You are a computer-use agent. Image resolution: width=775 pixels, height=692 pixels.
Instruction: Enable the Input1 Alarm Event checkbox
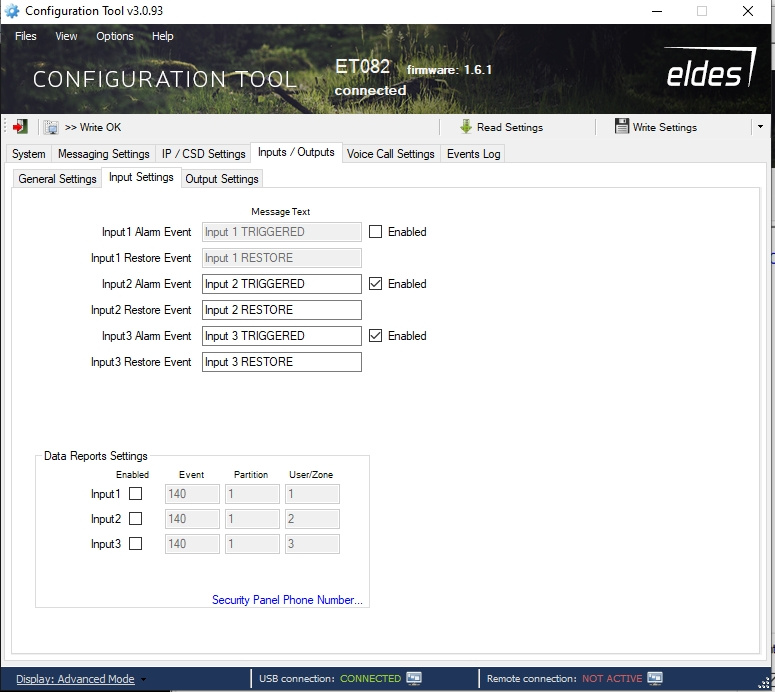tap(376, 232)
